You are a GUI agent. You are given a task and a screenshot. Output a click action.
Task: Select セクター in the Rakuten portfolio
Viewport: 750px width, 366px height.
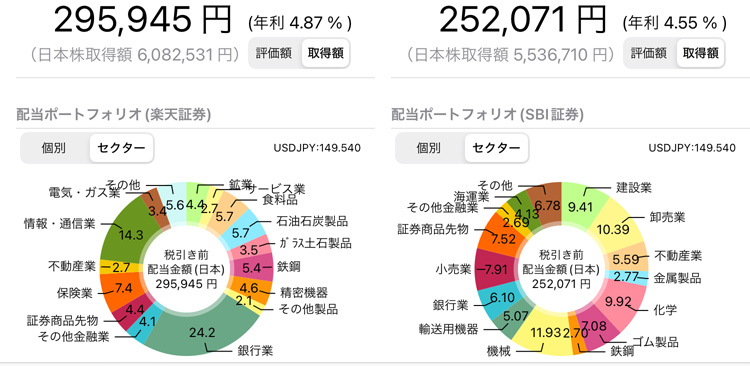121,148
